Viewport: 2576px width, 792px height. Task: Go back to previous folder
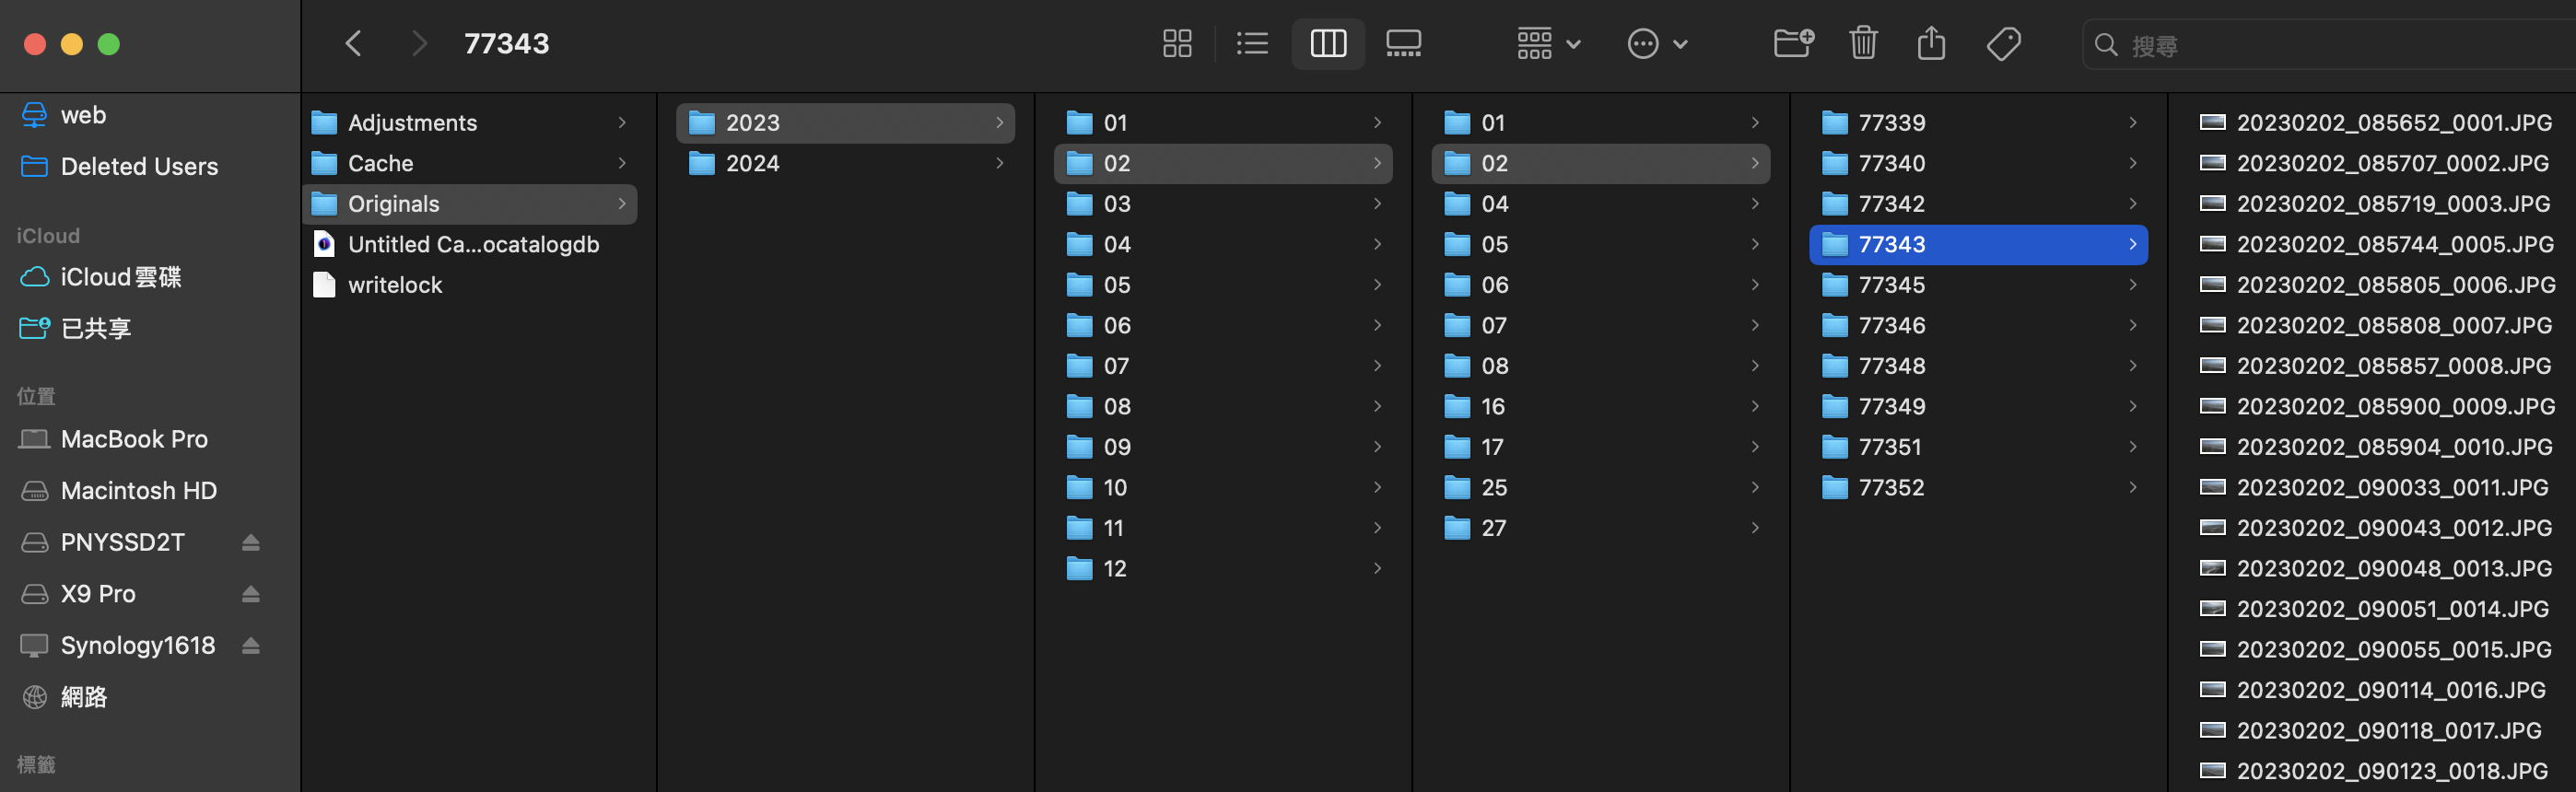(x=353, y=44)
